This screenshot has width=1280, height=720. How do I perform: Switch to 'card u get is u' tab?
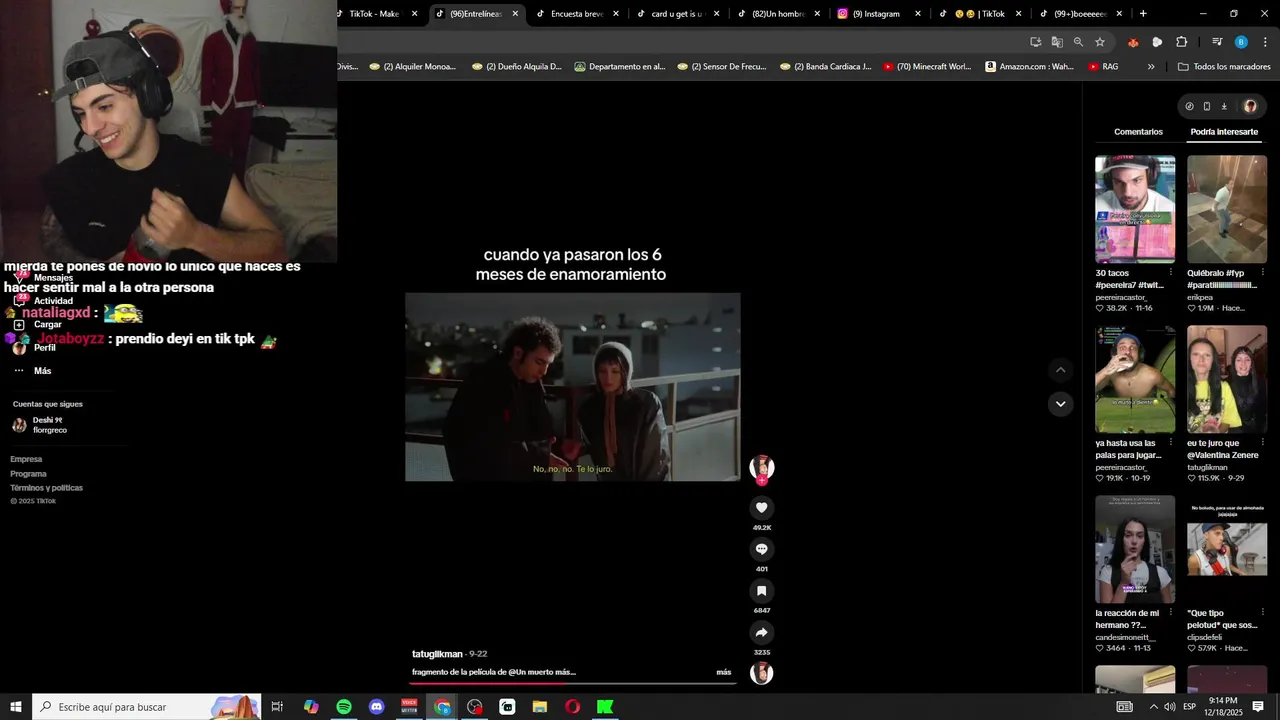pos(677,14)
